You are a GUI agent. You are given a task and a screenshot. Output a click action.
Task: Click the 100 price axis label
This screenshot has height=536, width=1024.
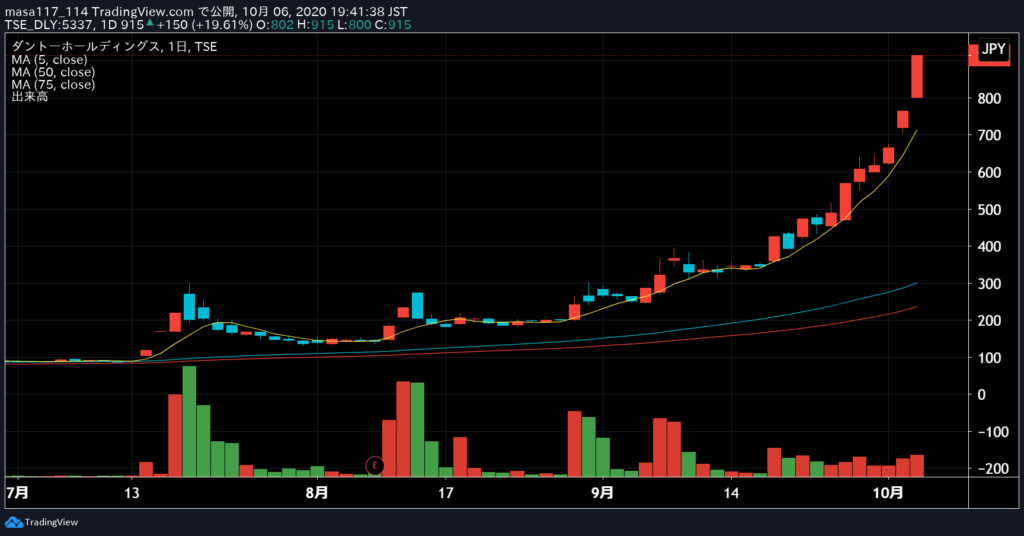pos(989,358)
